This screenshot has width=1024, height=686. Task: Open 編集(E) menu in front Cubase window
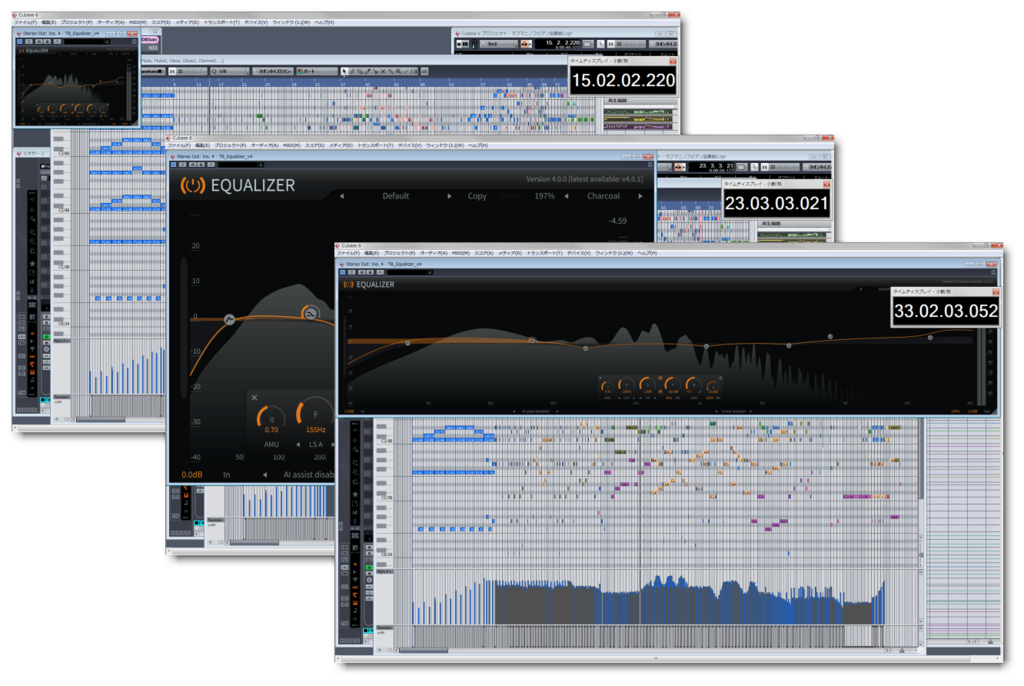pyautogui.click(x=372, y=253)
